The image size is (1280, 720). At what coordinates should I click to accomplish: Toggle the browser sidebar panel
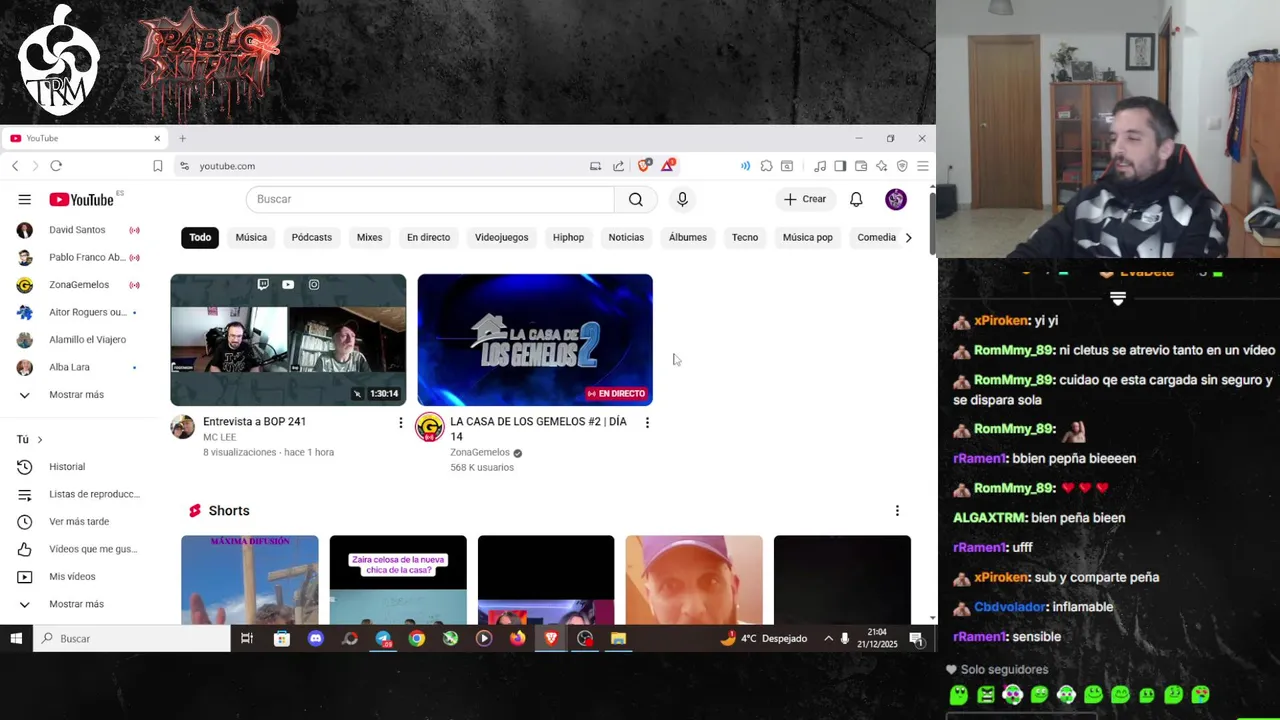click(840, 166)
